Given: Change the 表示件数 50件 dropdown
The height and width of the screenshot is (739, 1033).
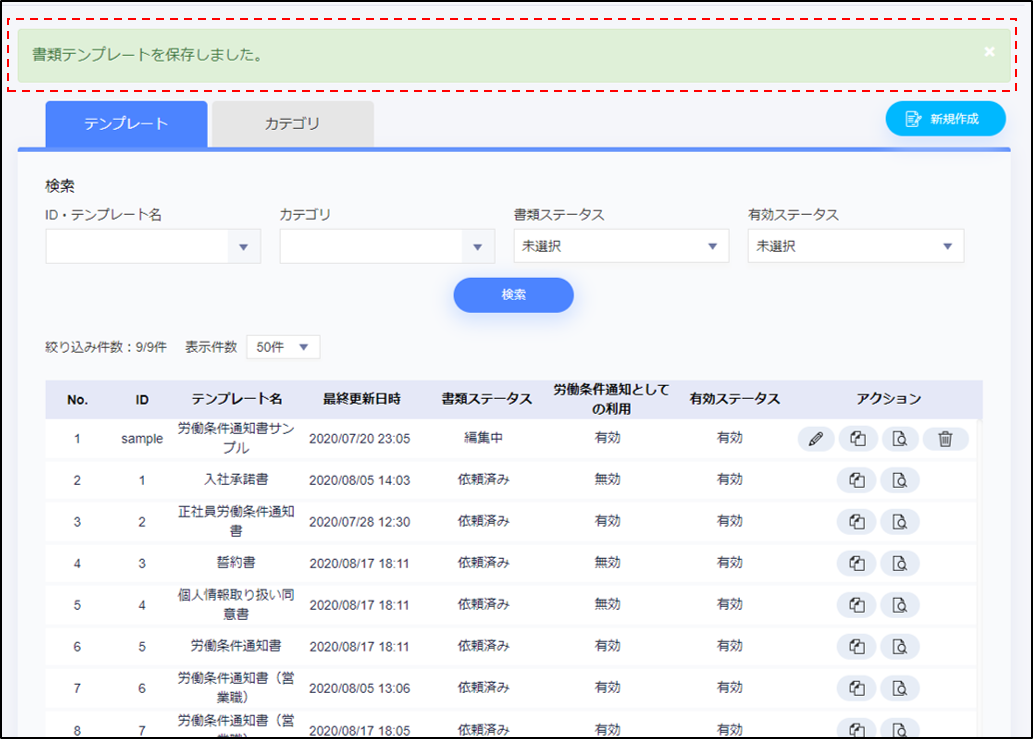Looking at the screenshot, I should (x=283, y=347).
